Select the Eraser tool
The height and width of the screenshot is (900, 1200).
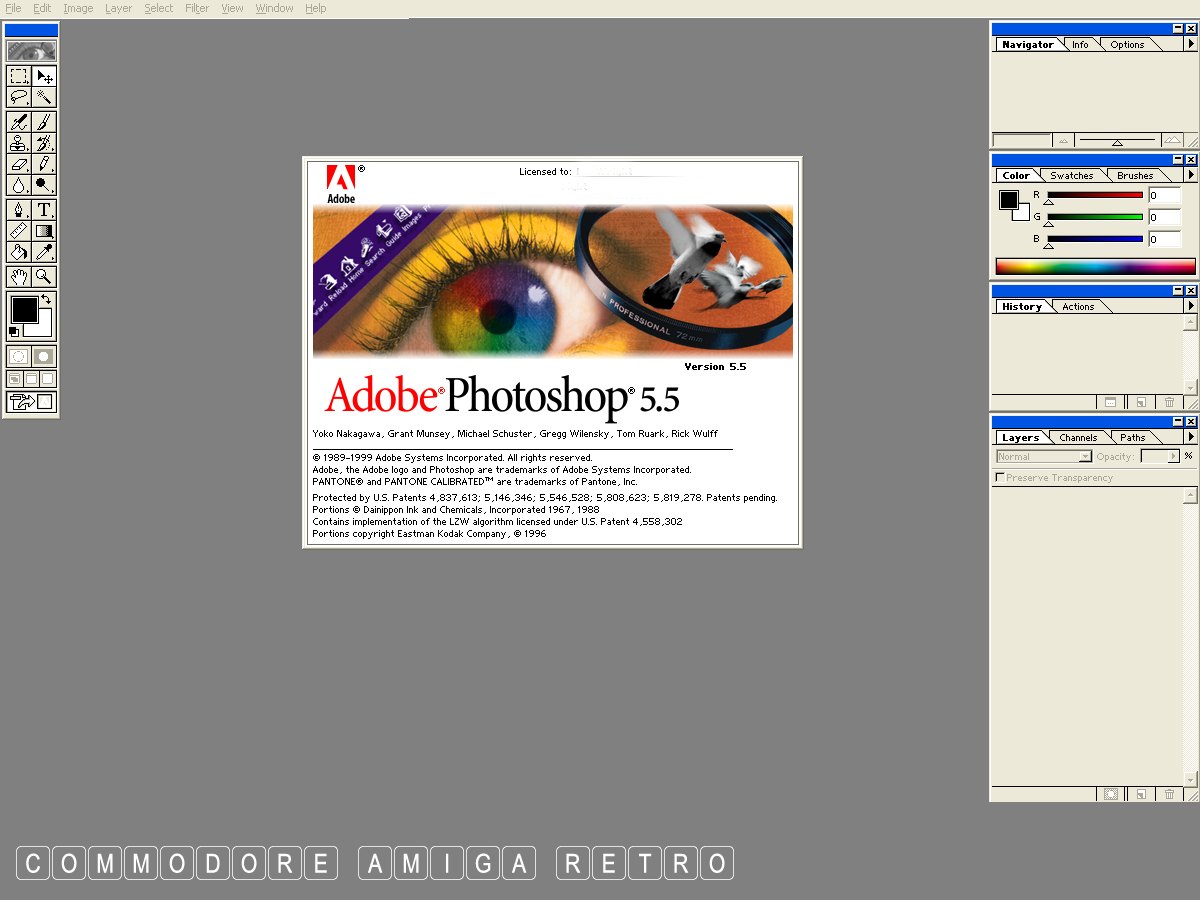click(x=19, y=164)
